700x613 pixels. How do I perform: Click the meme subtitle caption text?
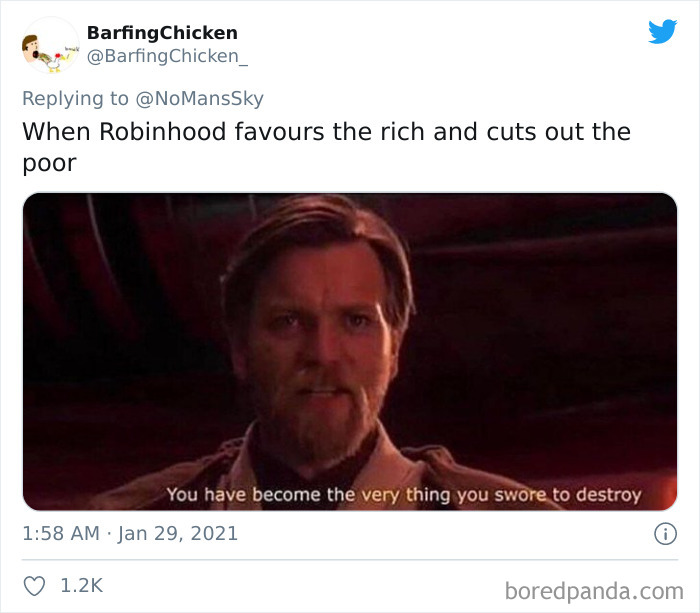[404, 495]
